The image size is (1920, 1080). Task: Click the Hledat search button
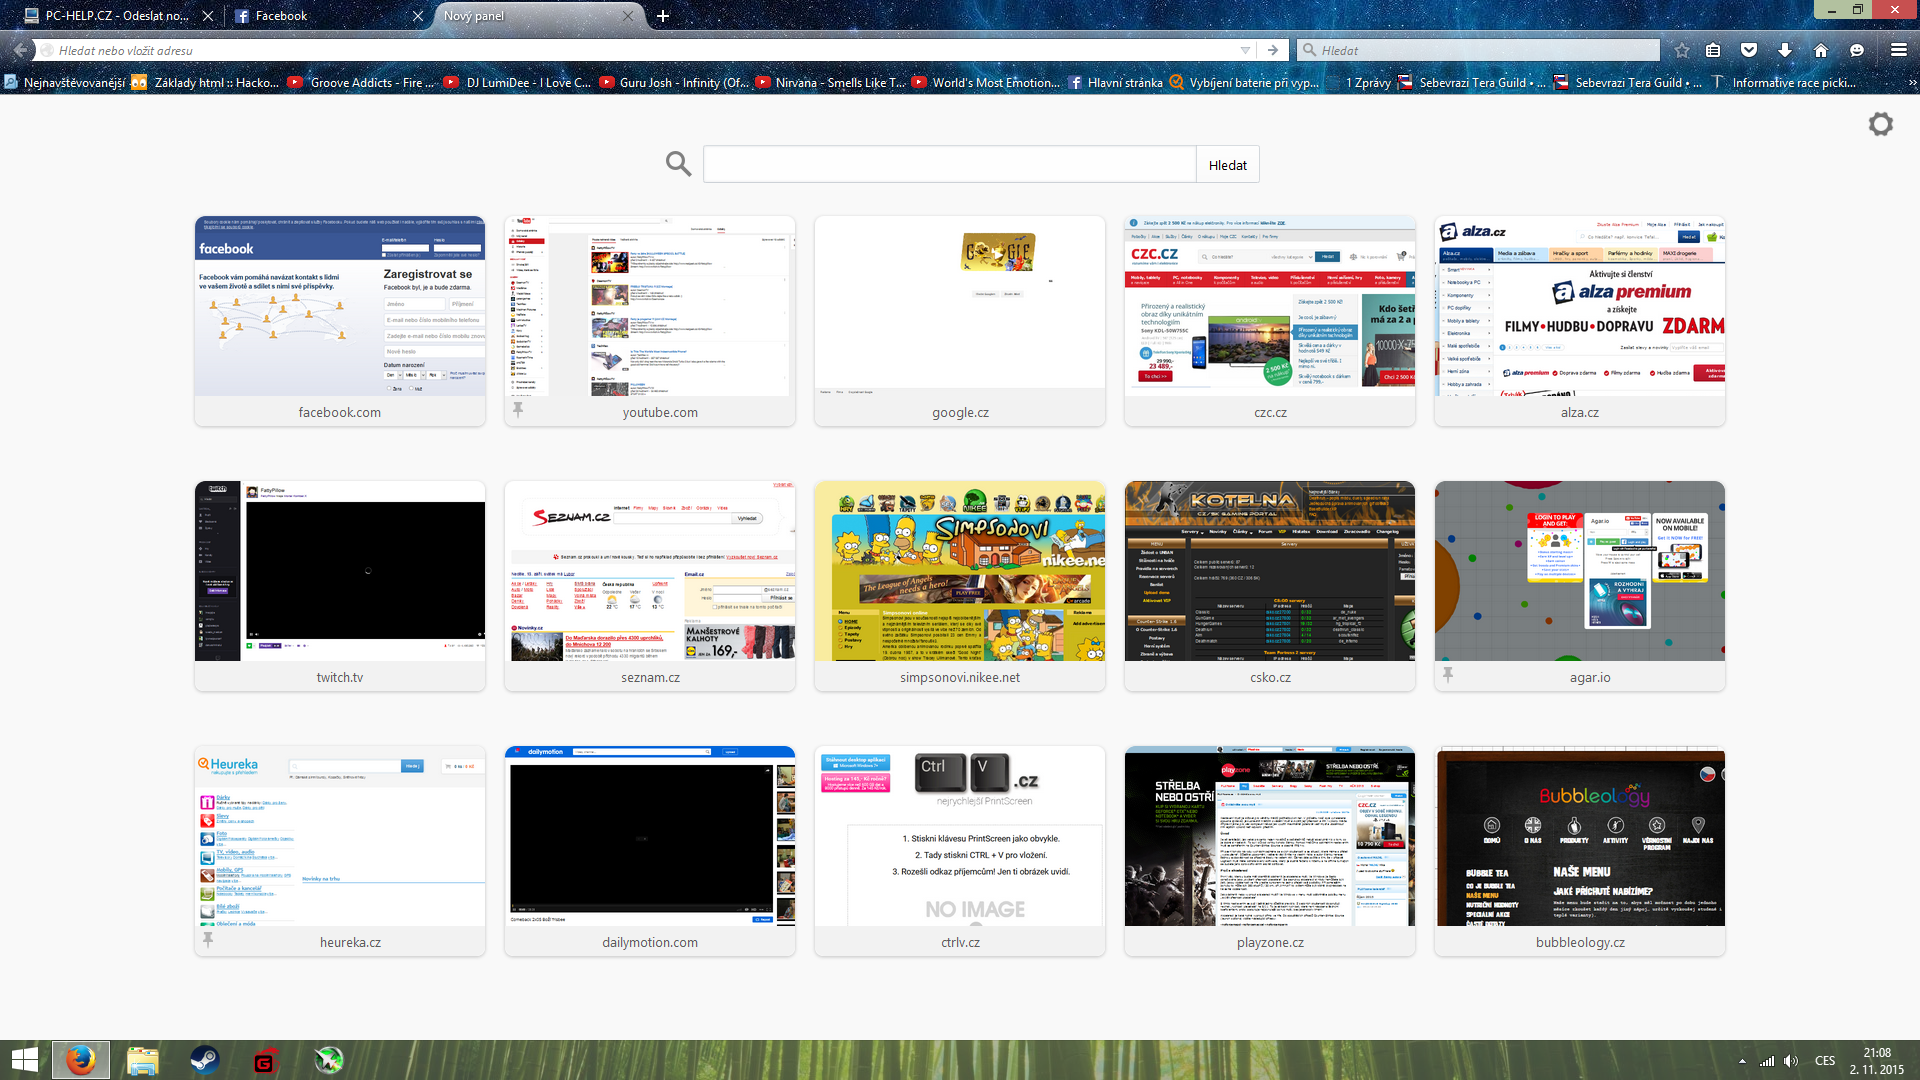pyautogui.click(x=1227, y=165)
